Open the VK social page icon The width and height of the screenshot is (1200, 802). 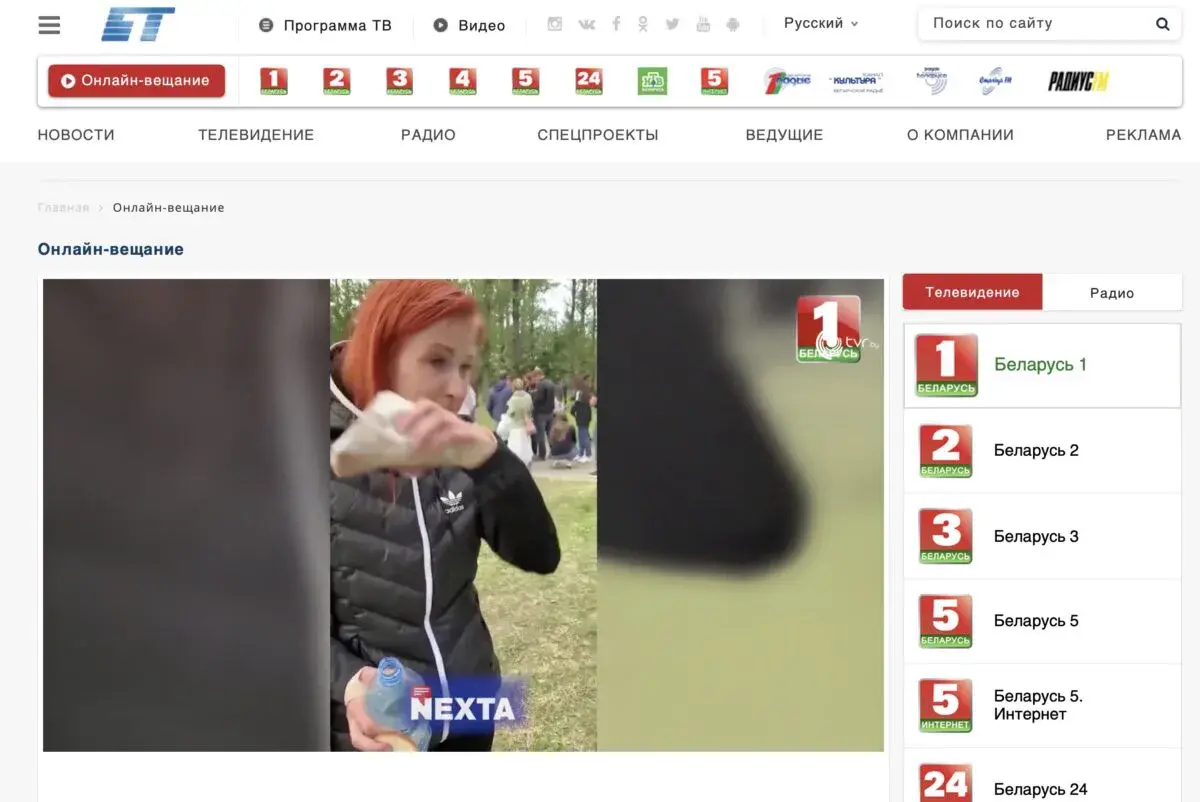click(586, 24)
